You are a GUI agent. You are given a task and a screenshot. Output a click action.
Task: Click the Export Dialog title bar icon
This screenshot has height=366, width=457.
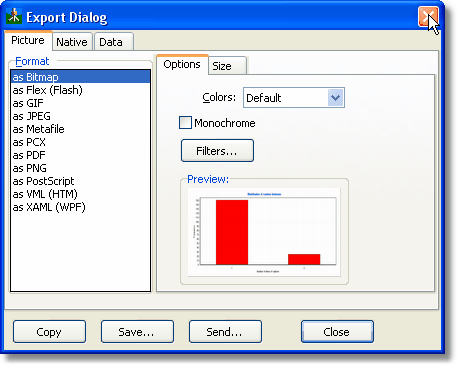point(14,17)
